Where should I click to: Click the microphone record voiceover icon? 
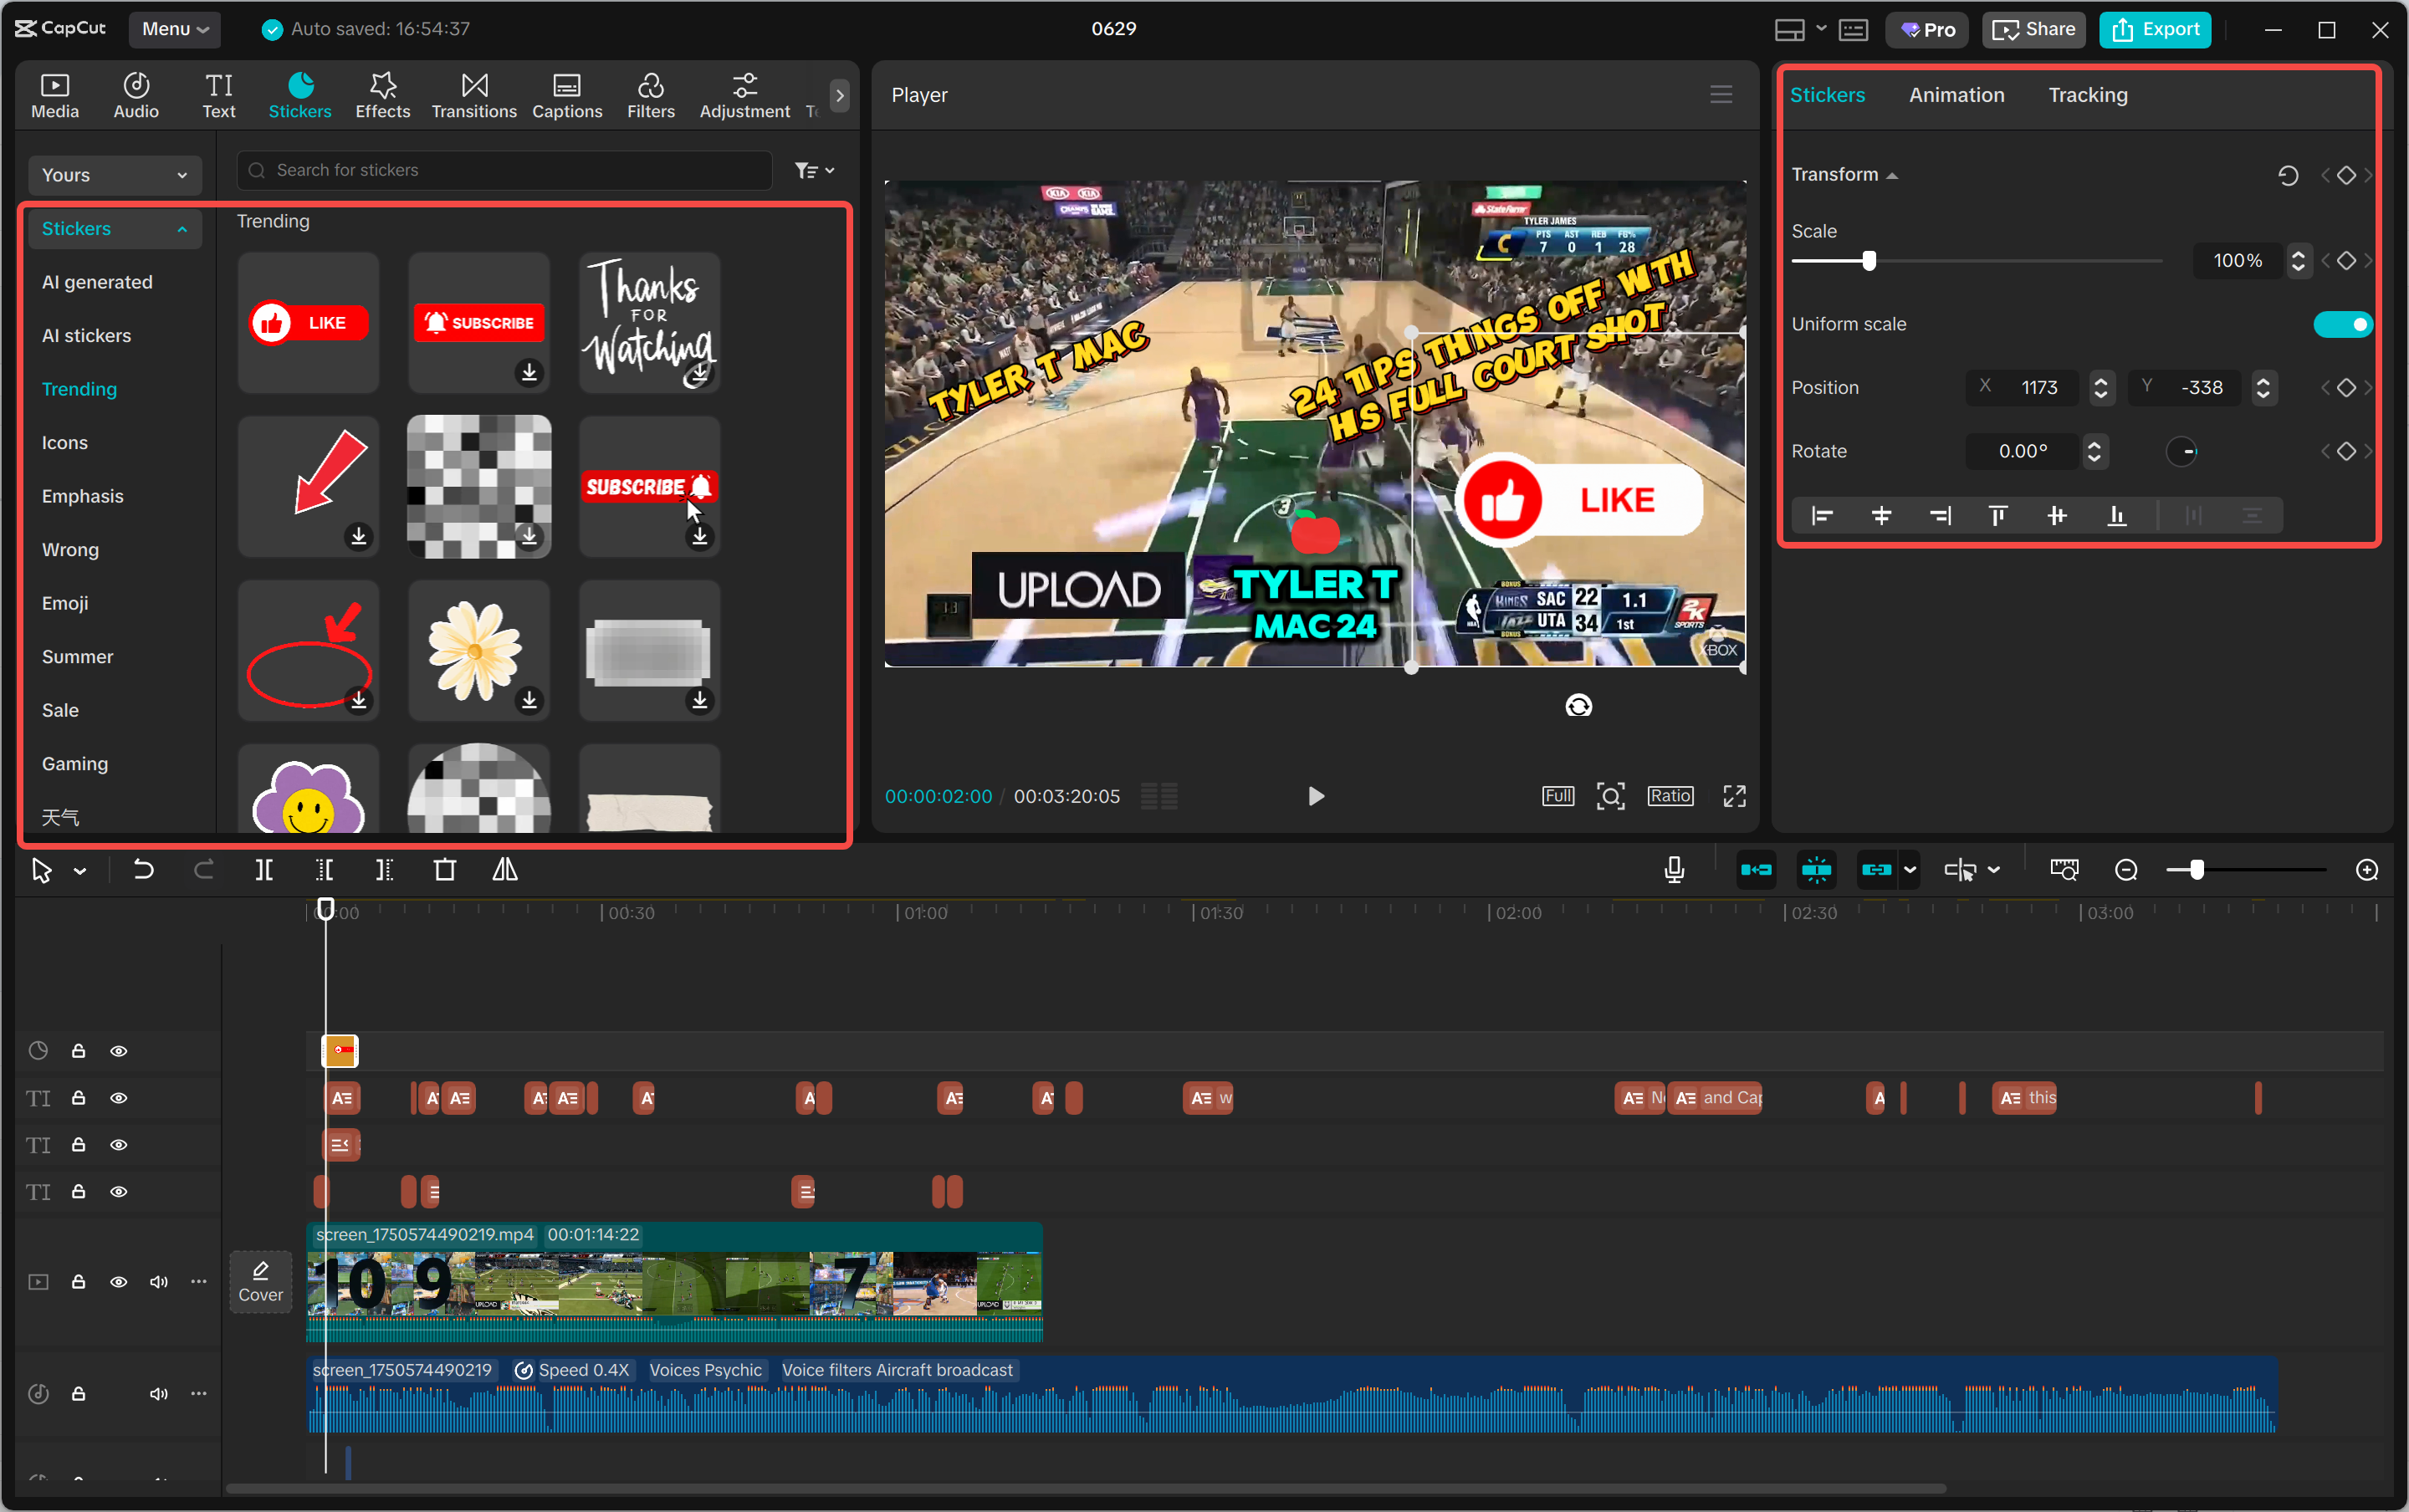click(1674, 870)
